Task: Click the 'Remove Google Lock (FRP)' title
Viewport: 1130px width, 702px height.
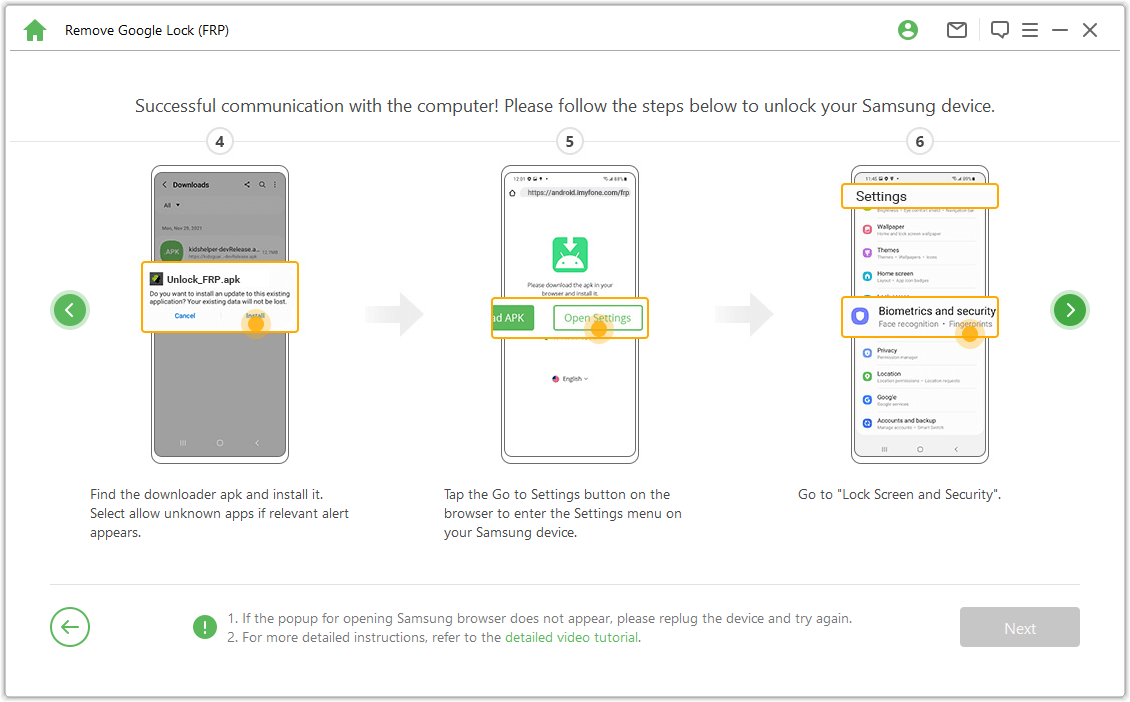Action: point(147,30)
